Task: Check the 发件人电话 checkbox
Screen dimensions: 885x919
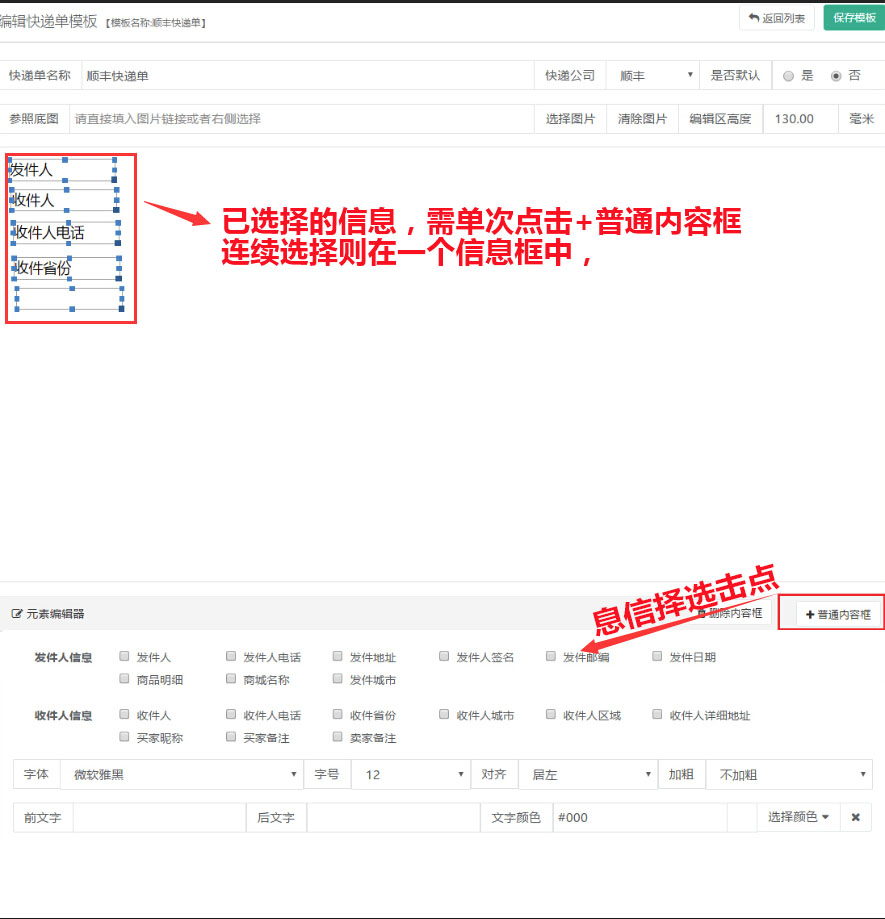Action: tap(231, 657)
